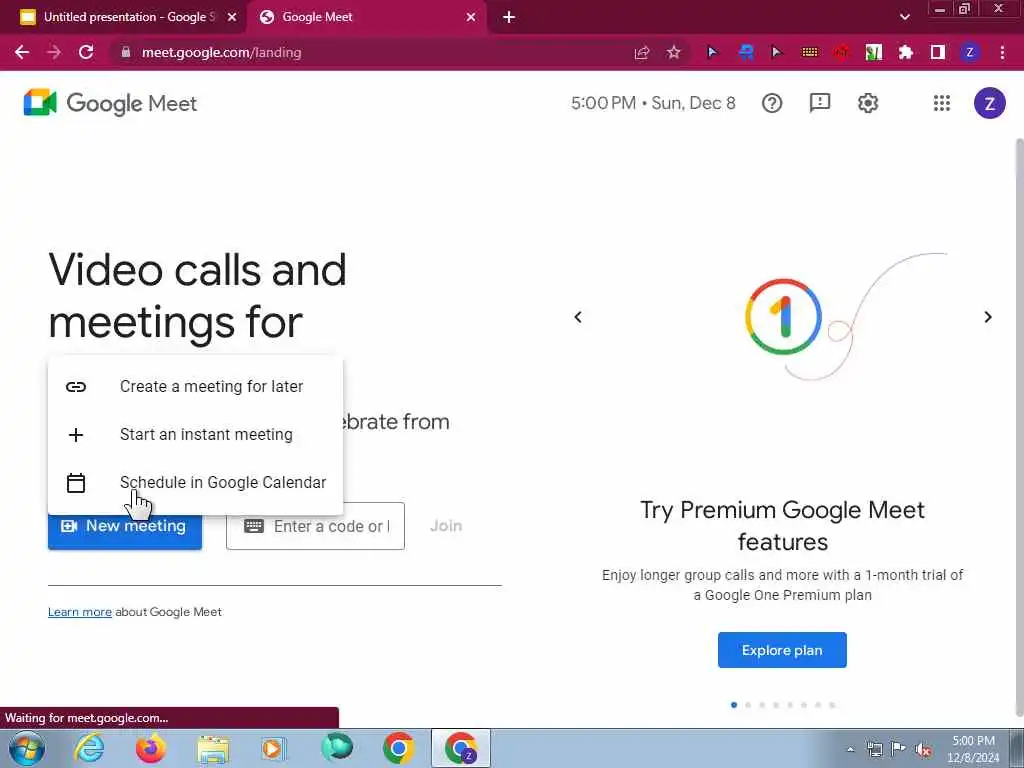Show previous carousel slide arrow

(577, 317)
